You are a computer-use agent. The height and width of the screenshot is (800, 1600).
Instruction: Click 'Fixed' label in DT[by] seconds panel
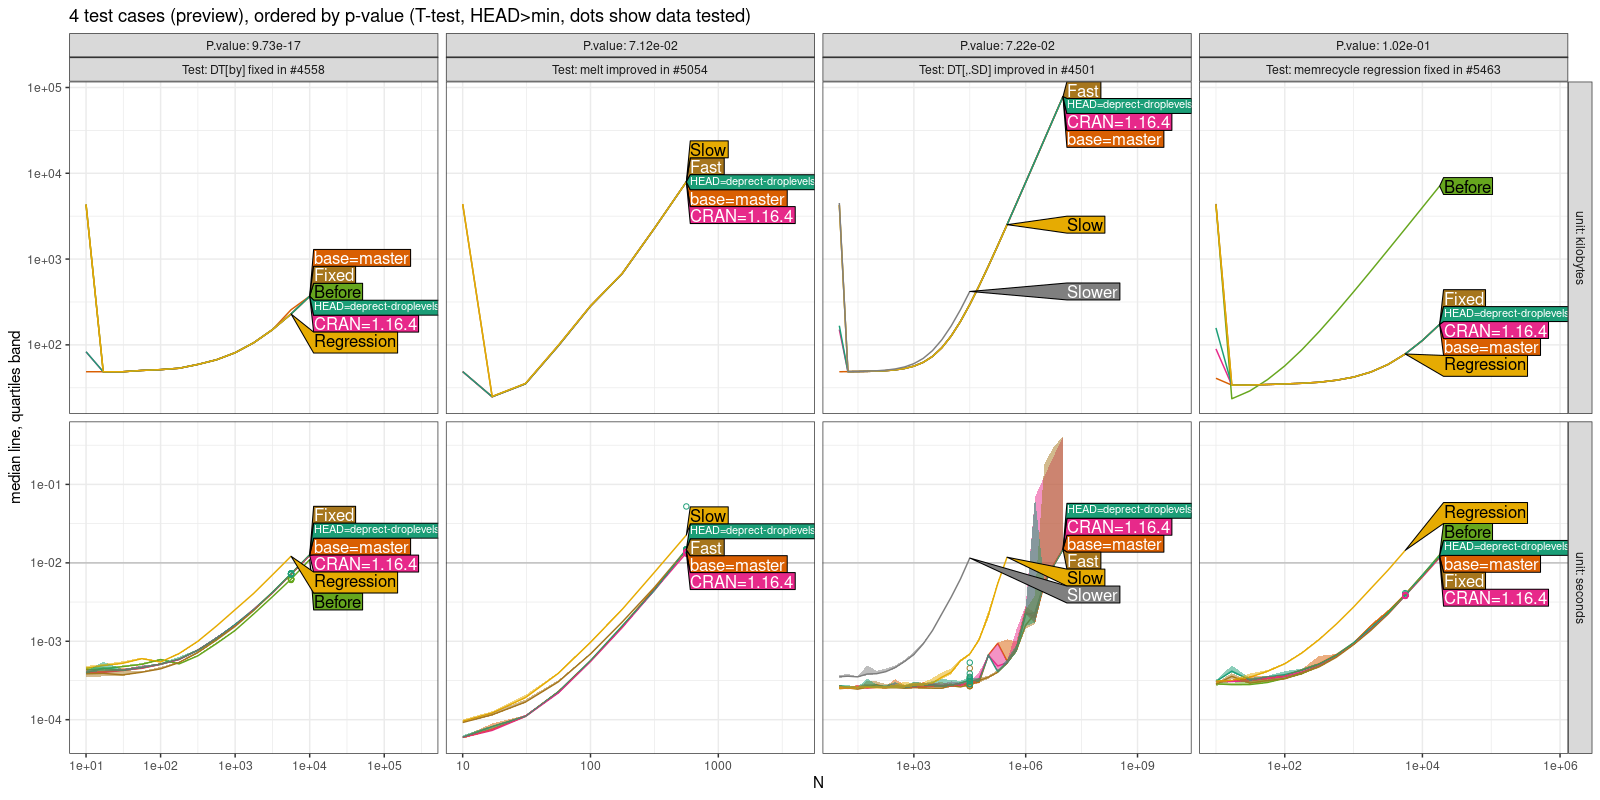coord(334,515)
